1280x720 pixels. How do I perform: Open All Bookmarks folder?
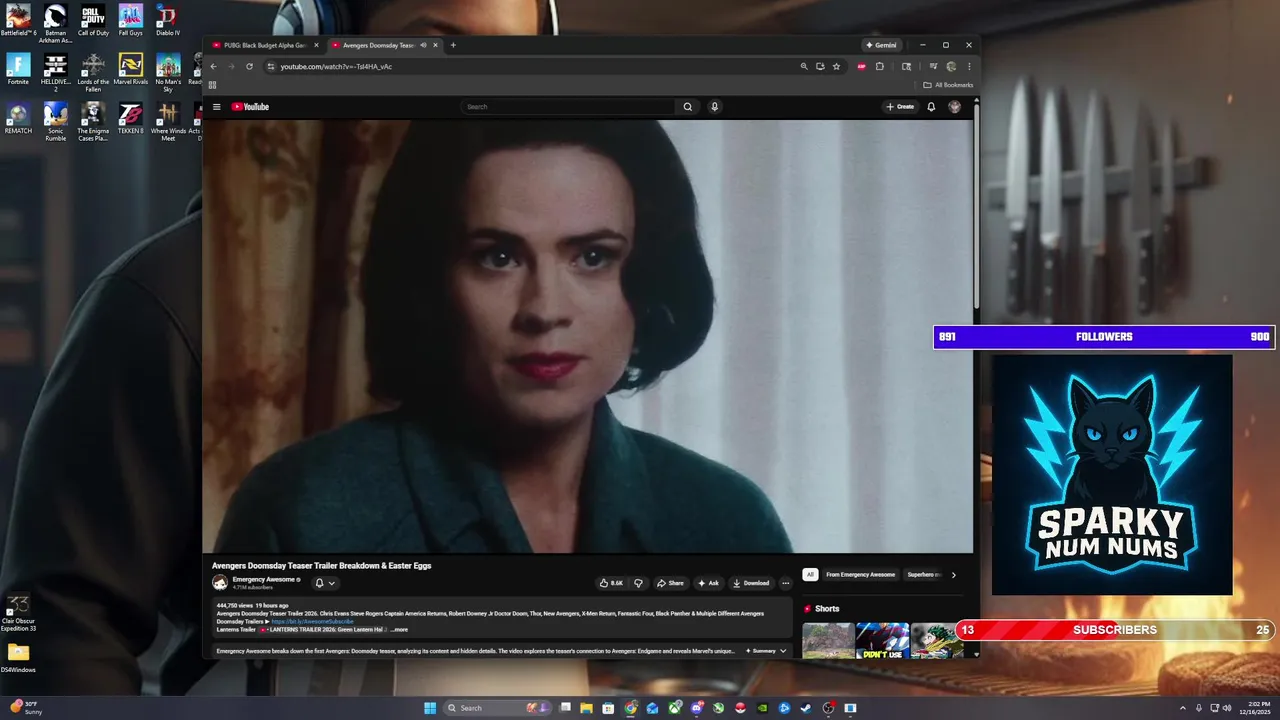pos(948,85)
